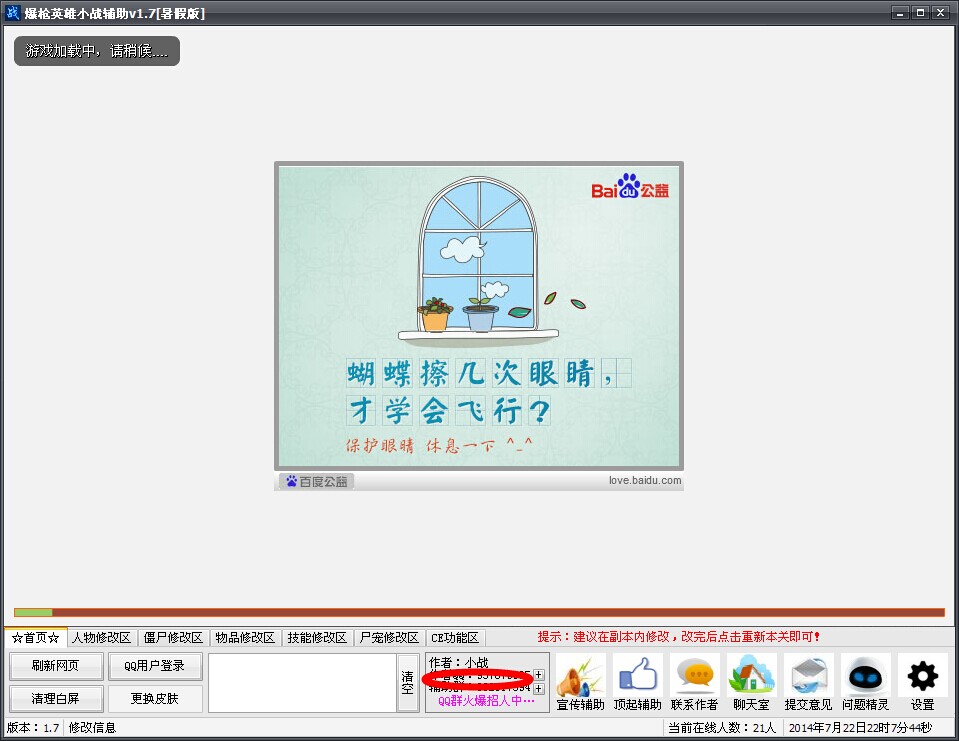Click the game loading progress bar
The width and height of the screenshot is (959, 741).
480,612
